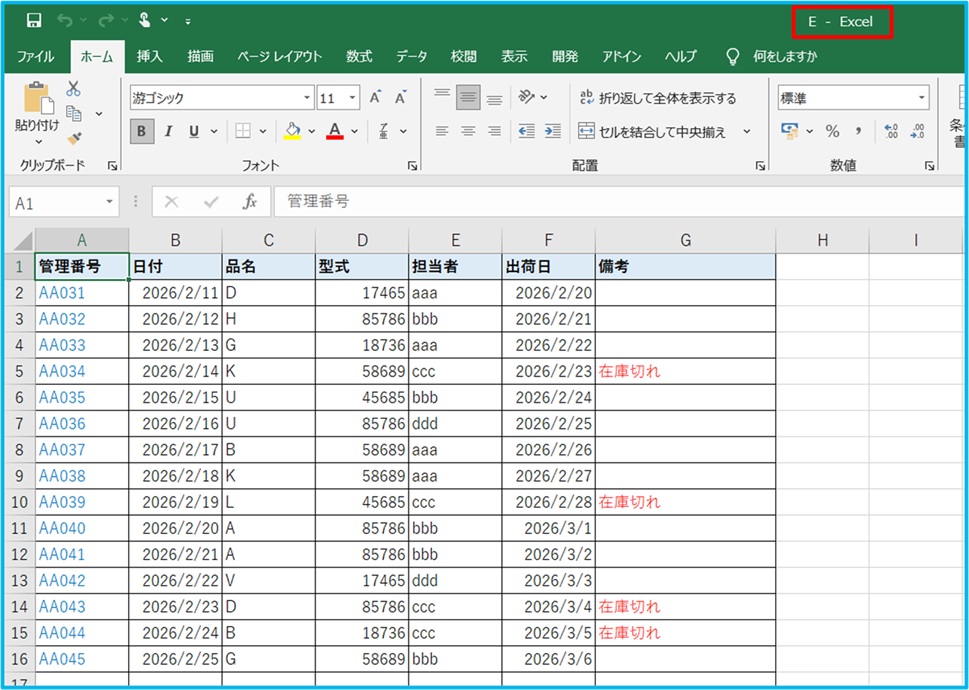Click the increase decimal places icon
The height and width of the screenshot is (690, 969).
pos(891,131)
